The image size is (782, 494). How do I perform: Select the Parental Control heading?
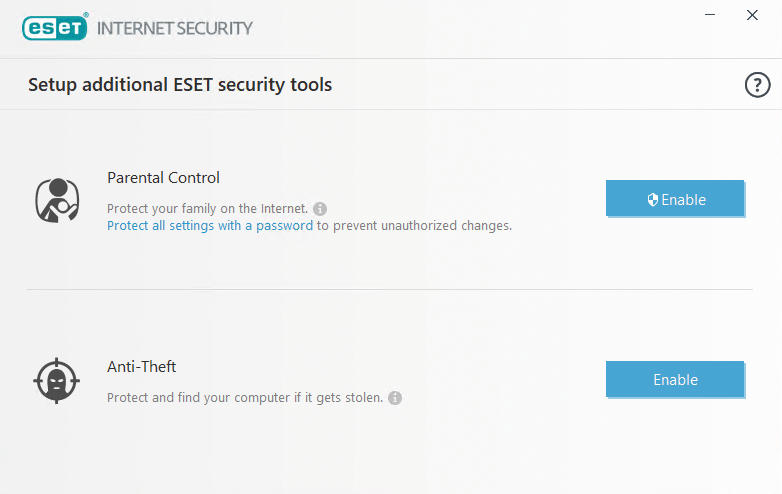(x=163, y=178)
